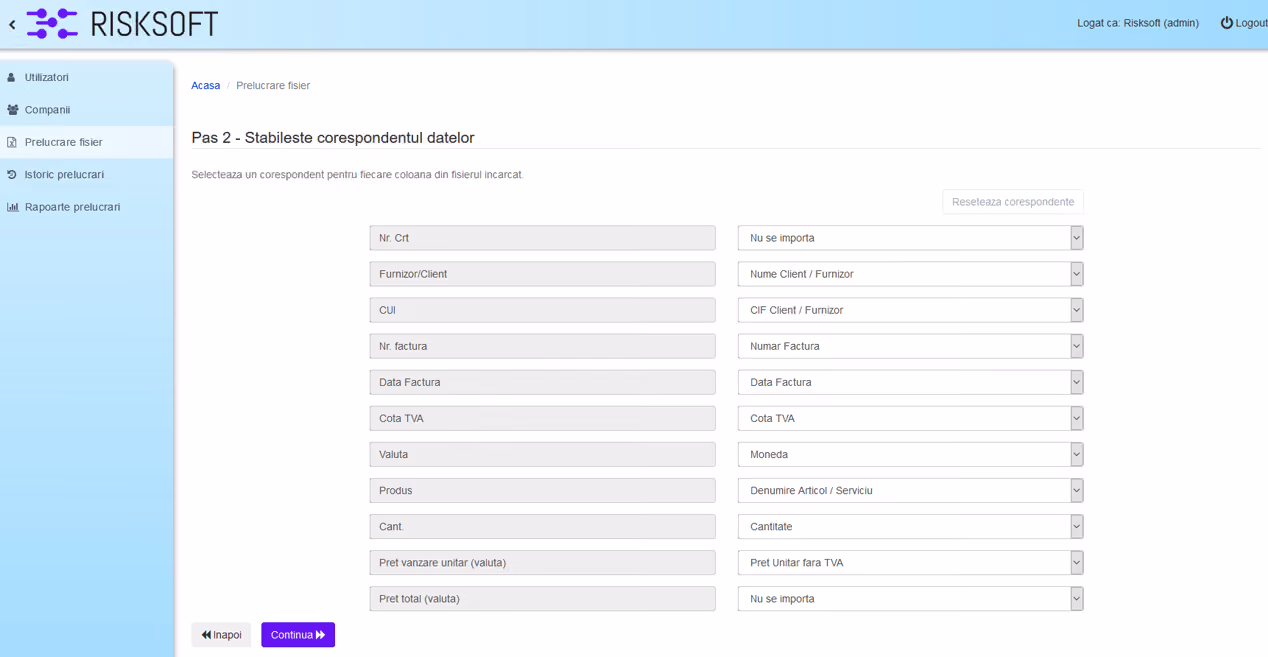Go to Istoric prelucrari
The width and height of the screenshot is (1268, 657).
(87, 174)
